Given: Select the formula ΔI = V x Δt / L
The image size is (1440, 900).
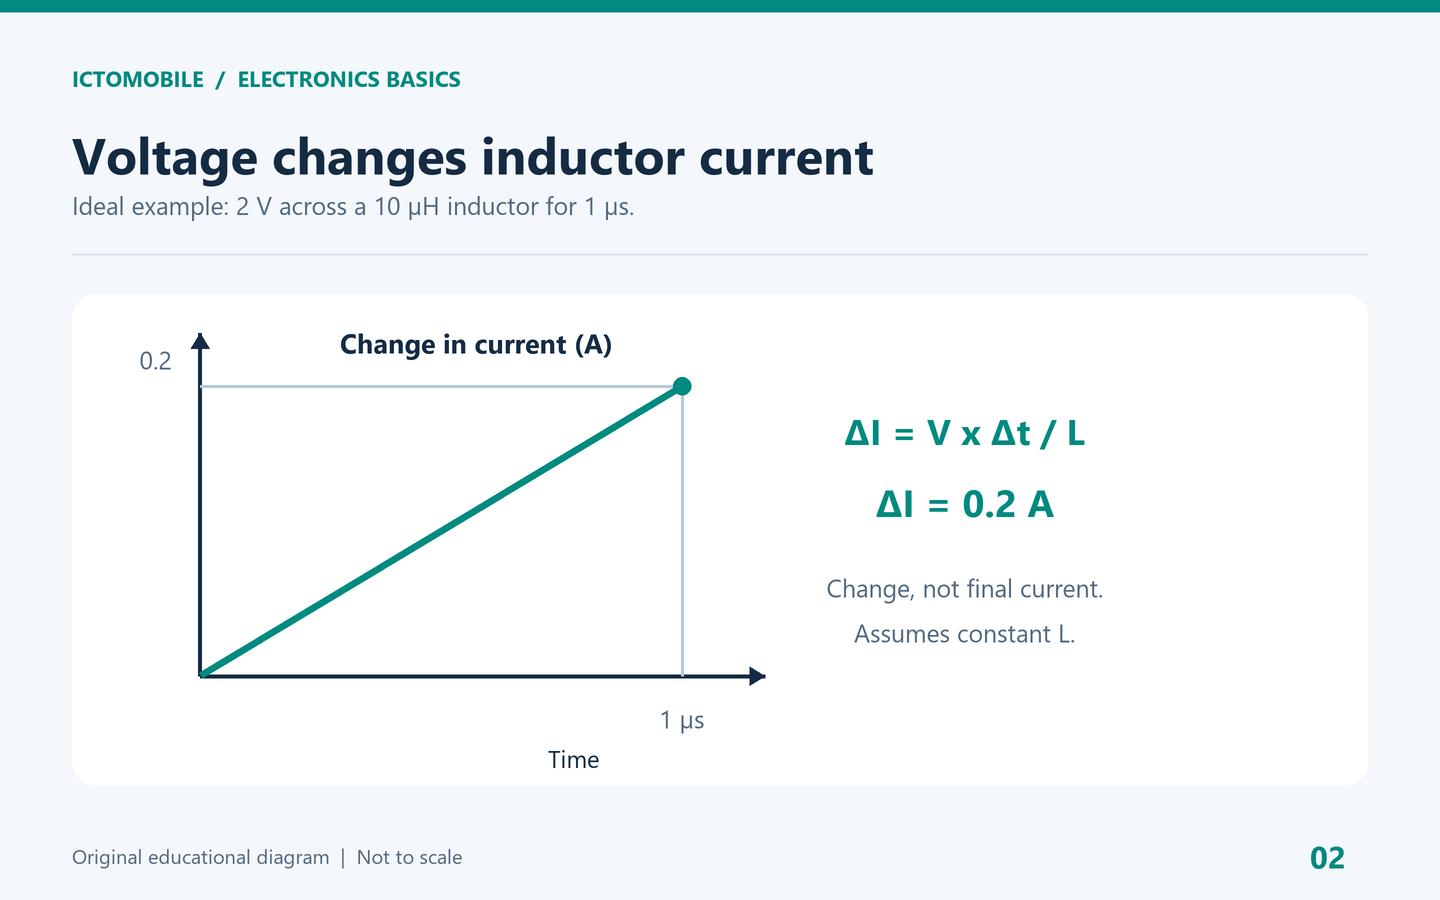Looking at the screenshot, I should pos(965,433).
